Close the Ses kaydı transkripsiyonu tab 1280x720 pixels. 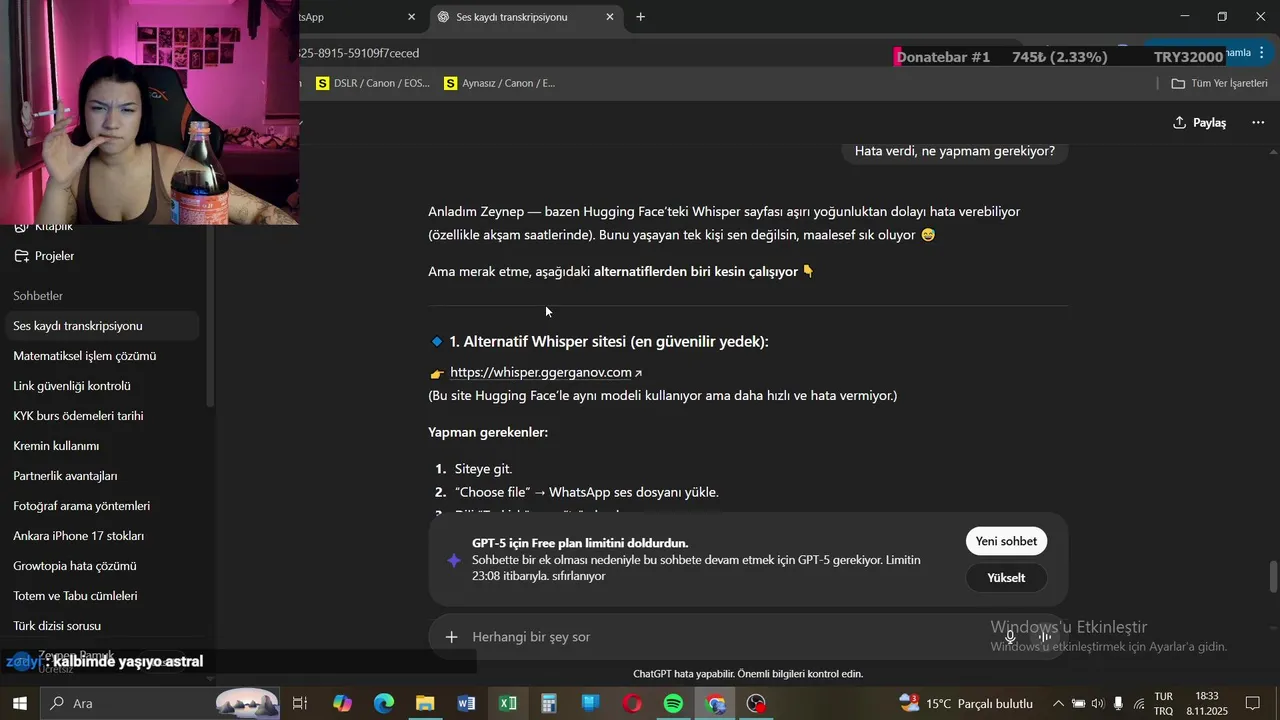point(610,17)
